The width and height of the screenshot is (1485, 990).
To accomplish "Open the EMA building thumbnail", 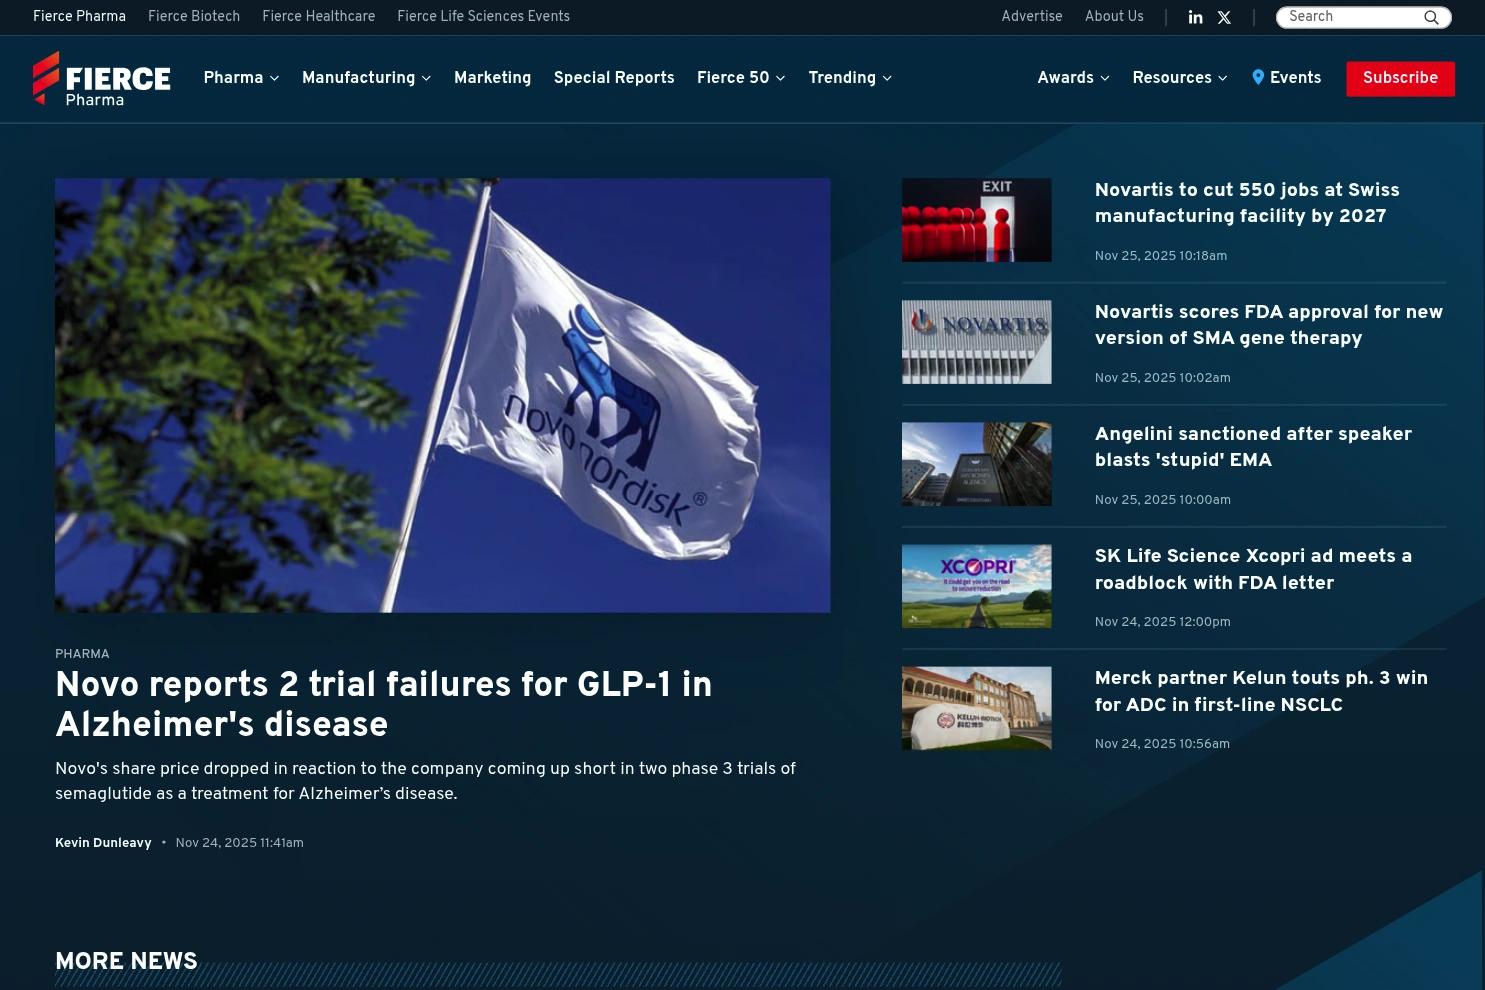I will tap(976, 464).
